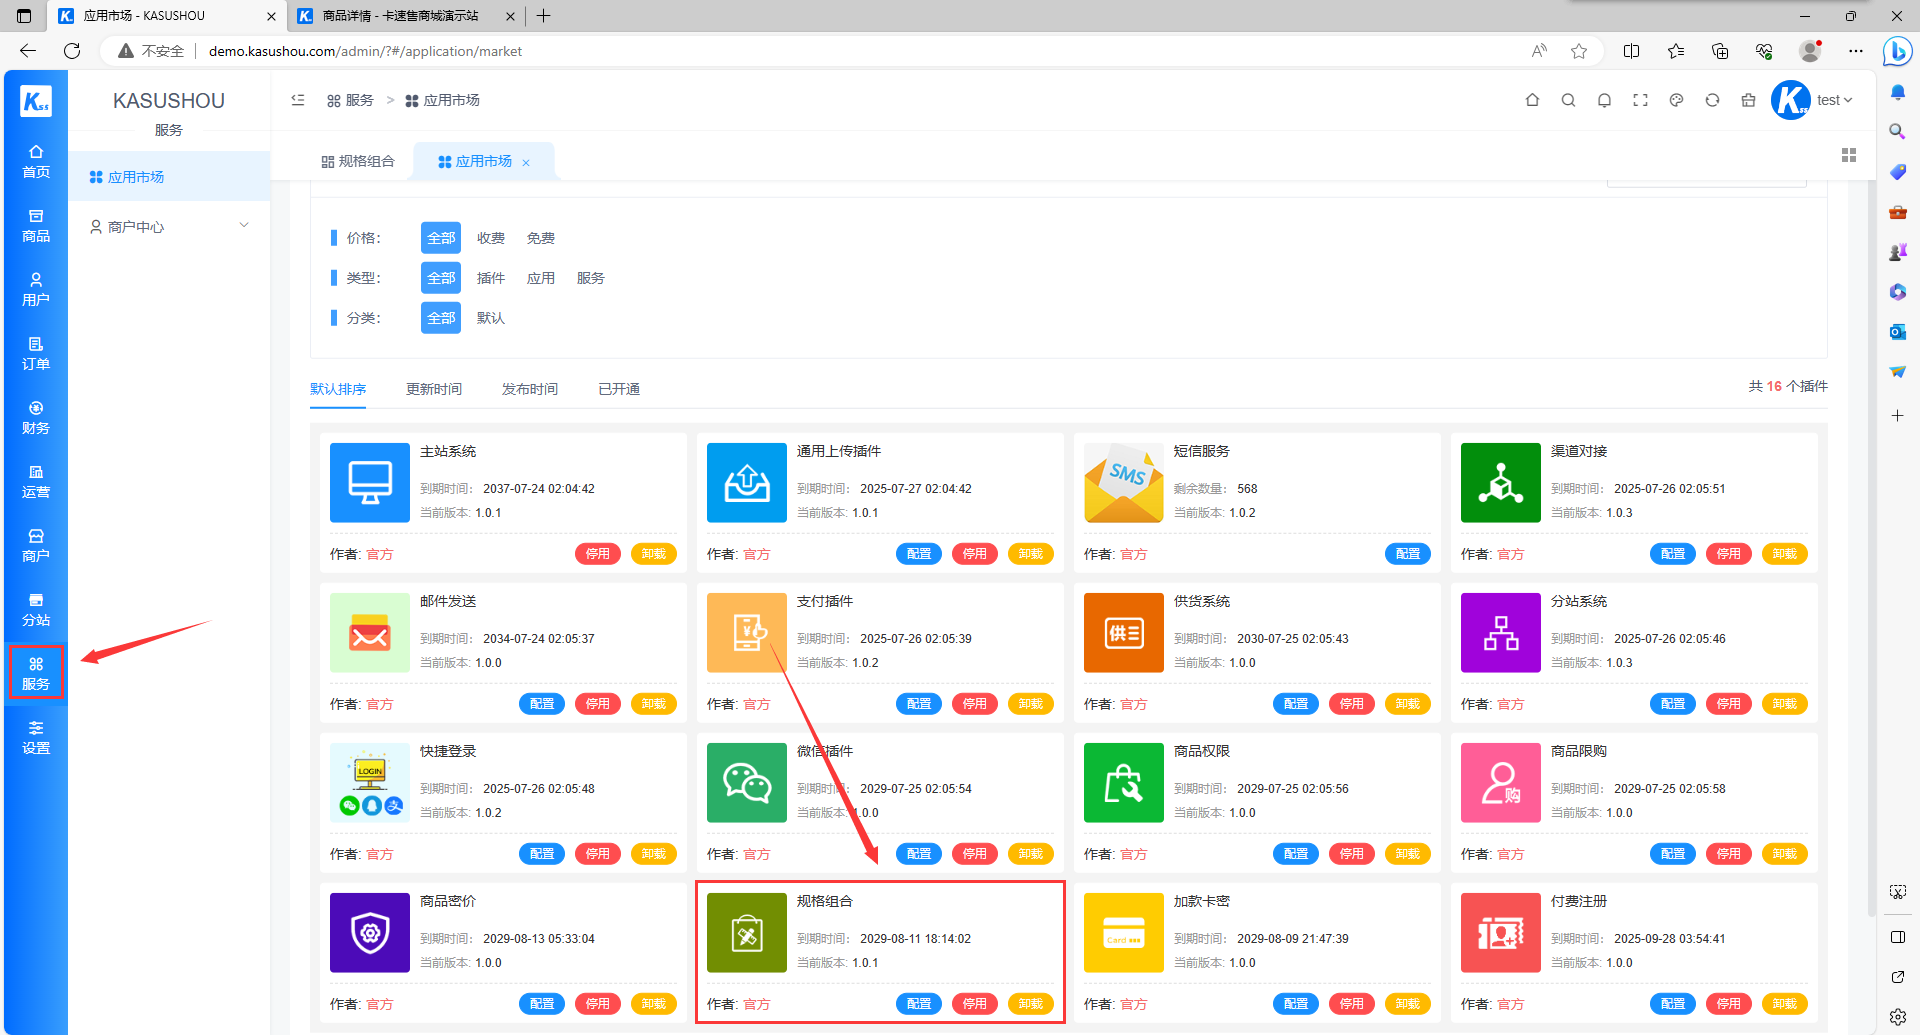Screen dimensions: 1920x1035
Task: Open the 设置 settings sidebar item
Action: coord(36,737)
